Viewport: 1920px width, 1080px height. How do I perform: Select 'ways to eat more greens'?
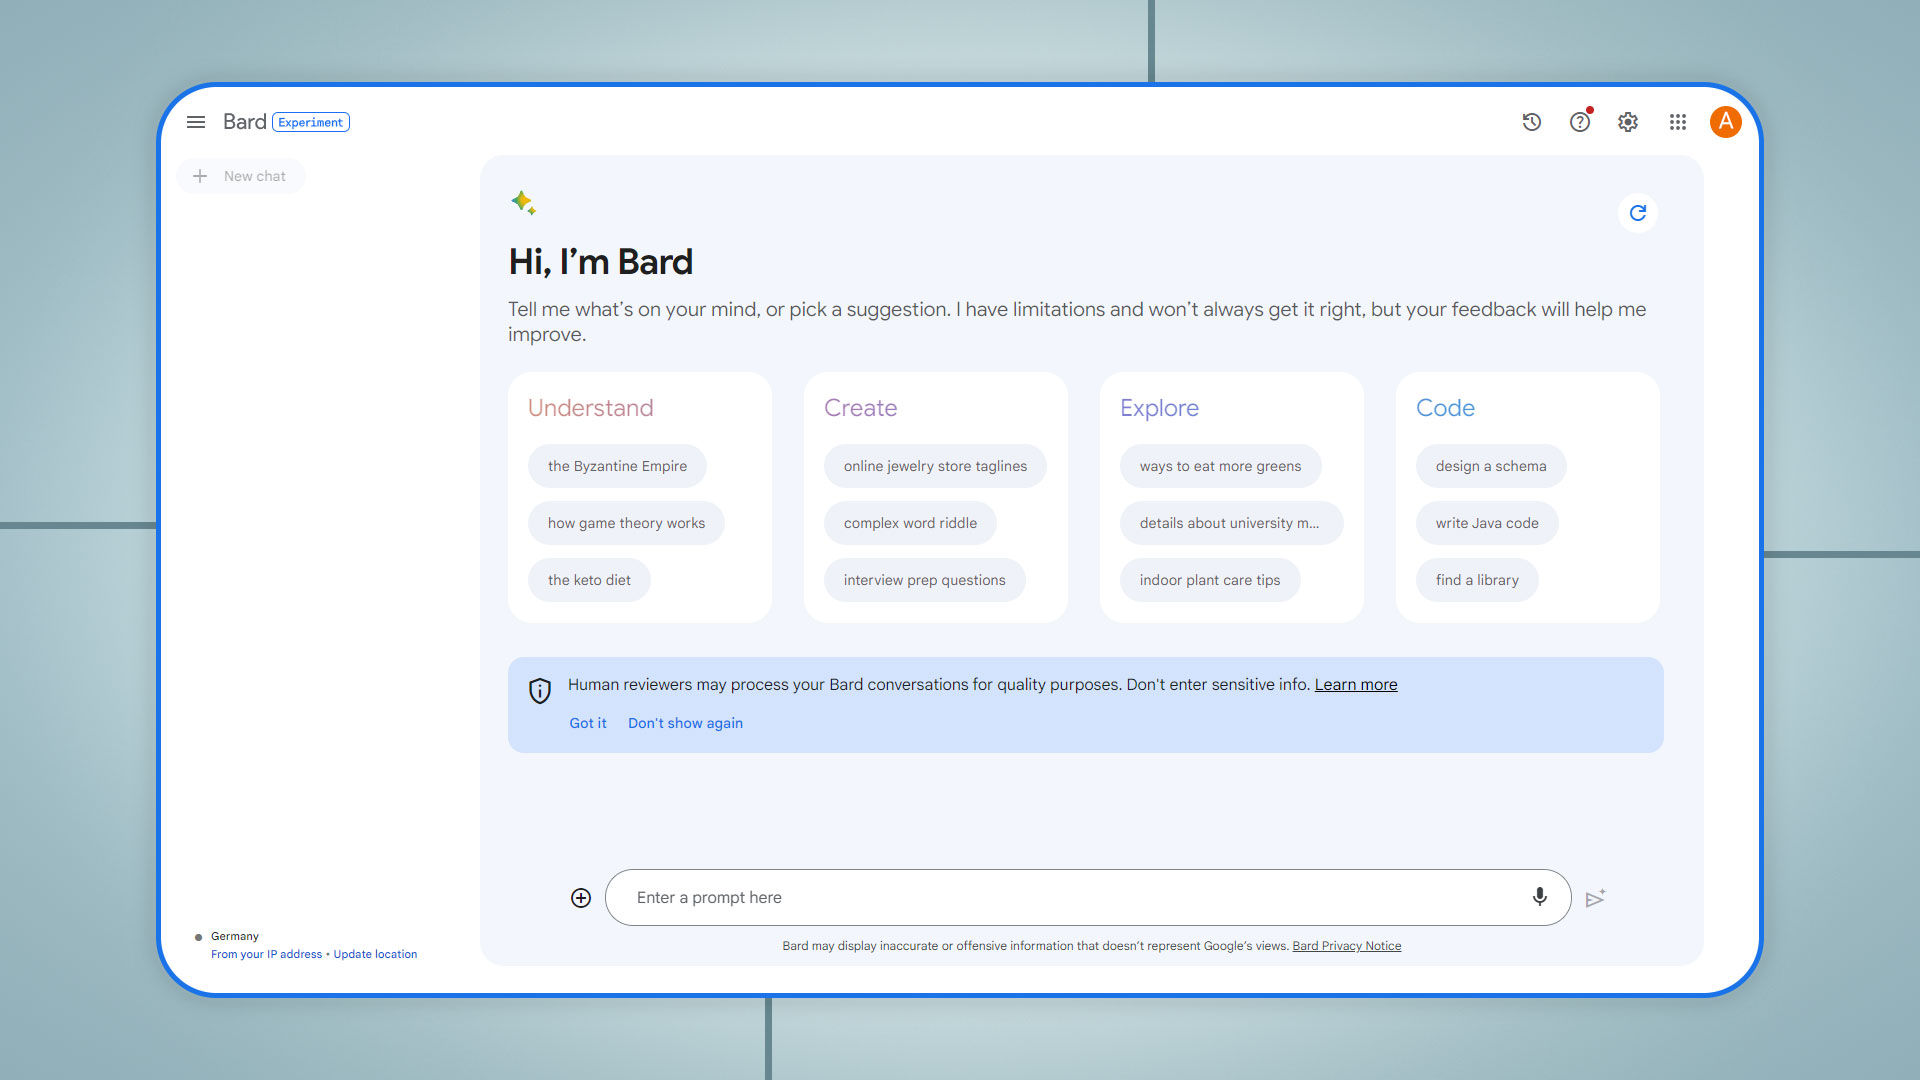pos(1220,466)
